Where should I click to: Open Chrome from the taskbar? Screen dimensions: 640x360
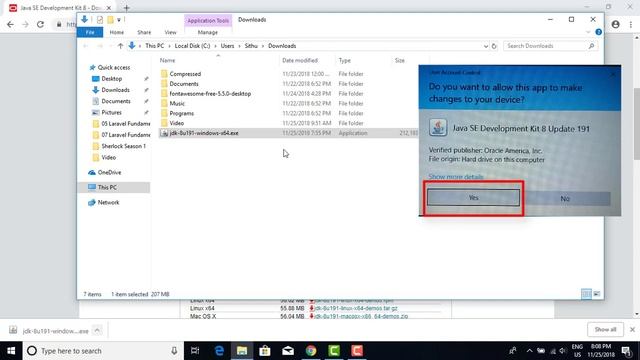point(311,351)
